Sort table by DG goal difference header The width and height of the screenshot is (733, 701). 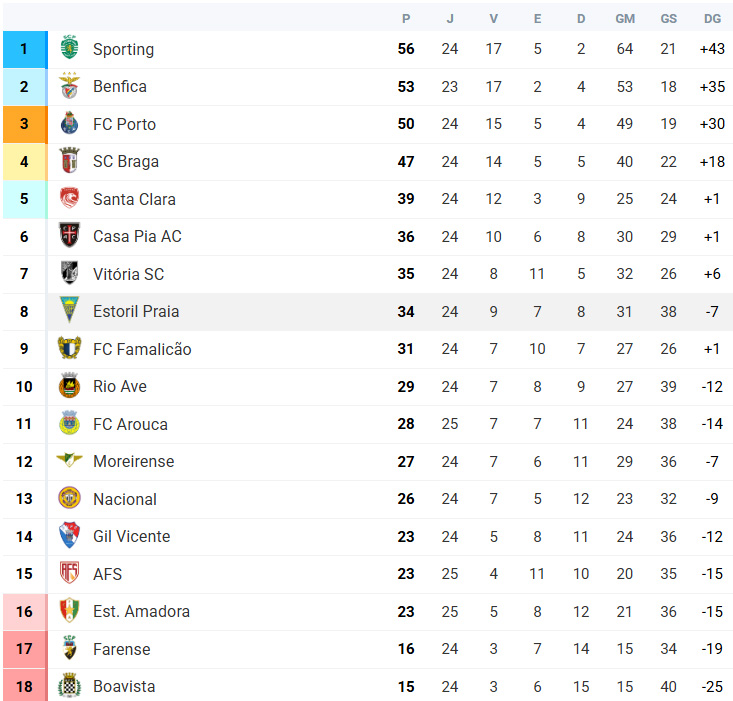tap(712, 19)
